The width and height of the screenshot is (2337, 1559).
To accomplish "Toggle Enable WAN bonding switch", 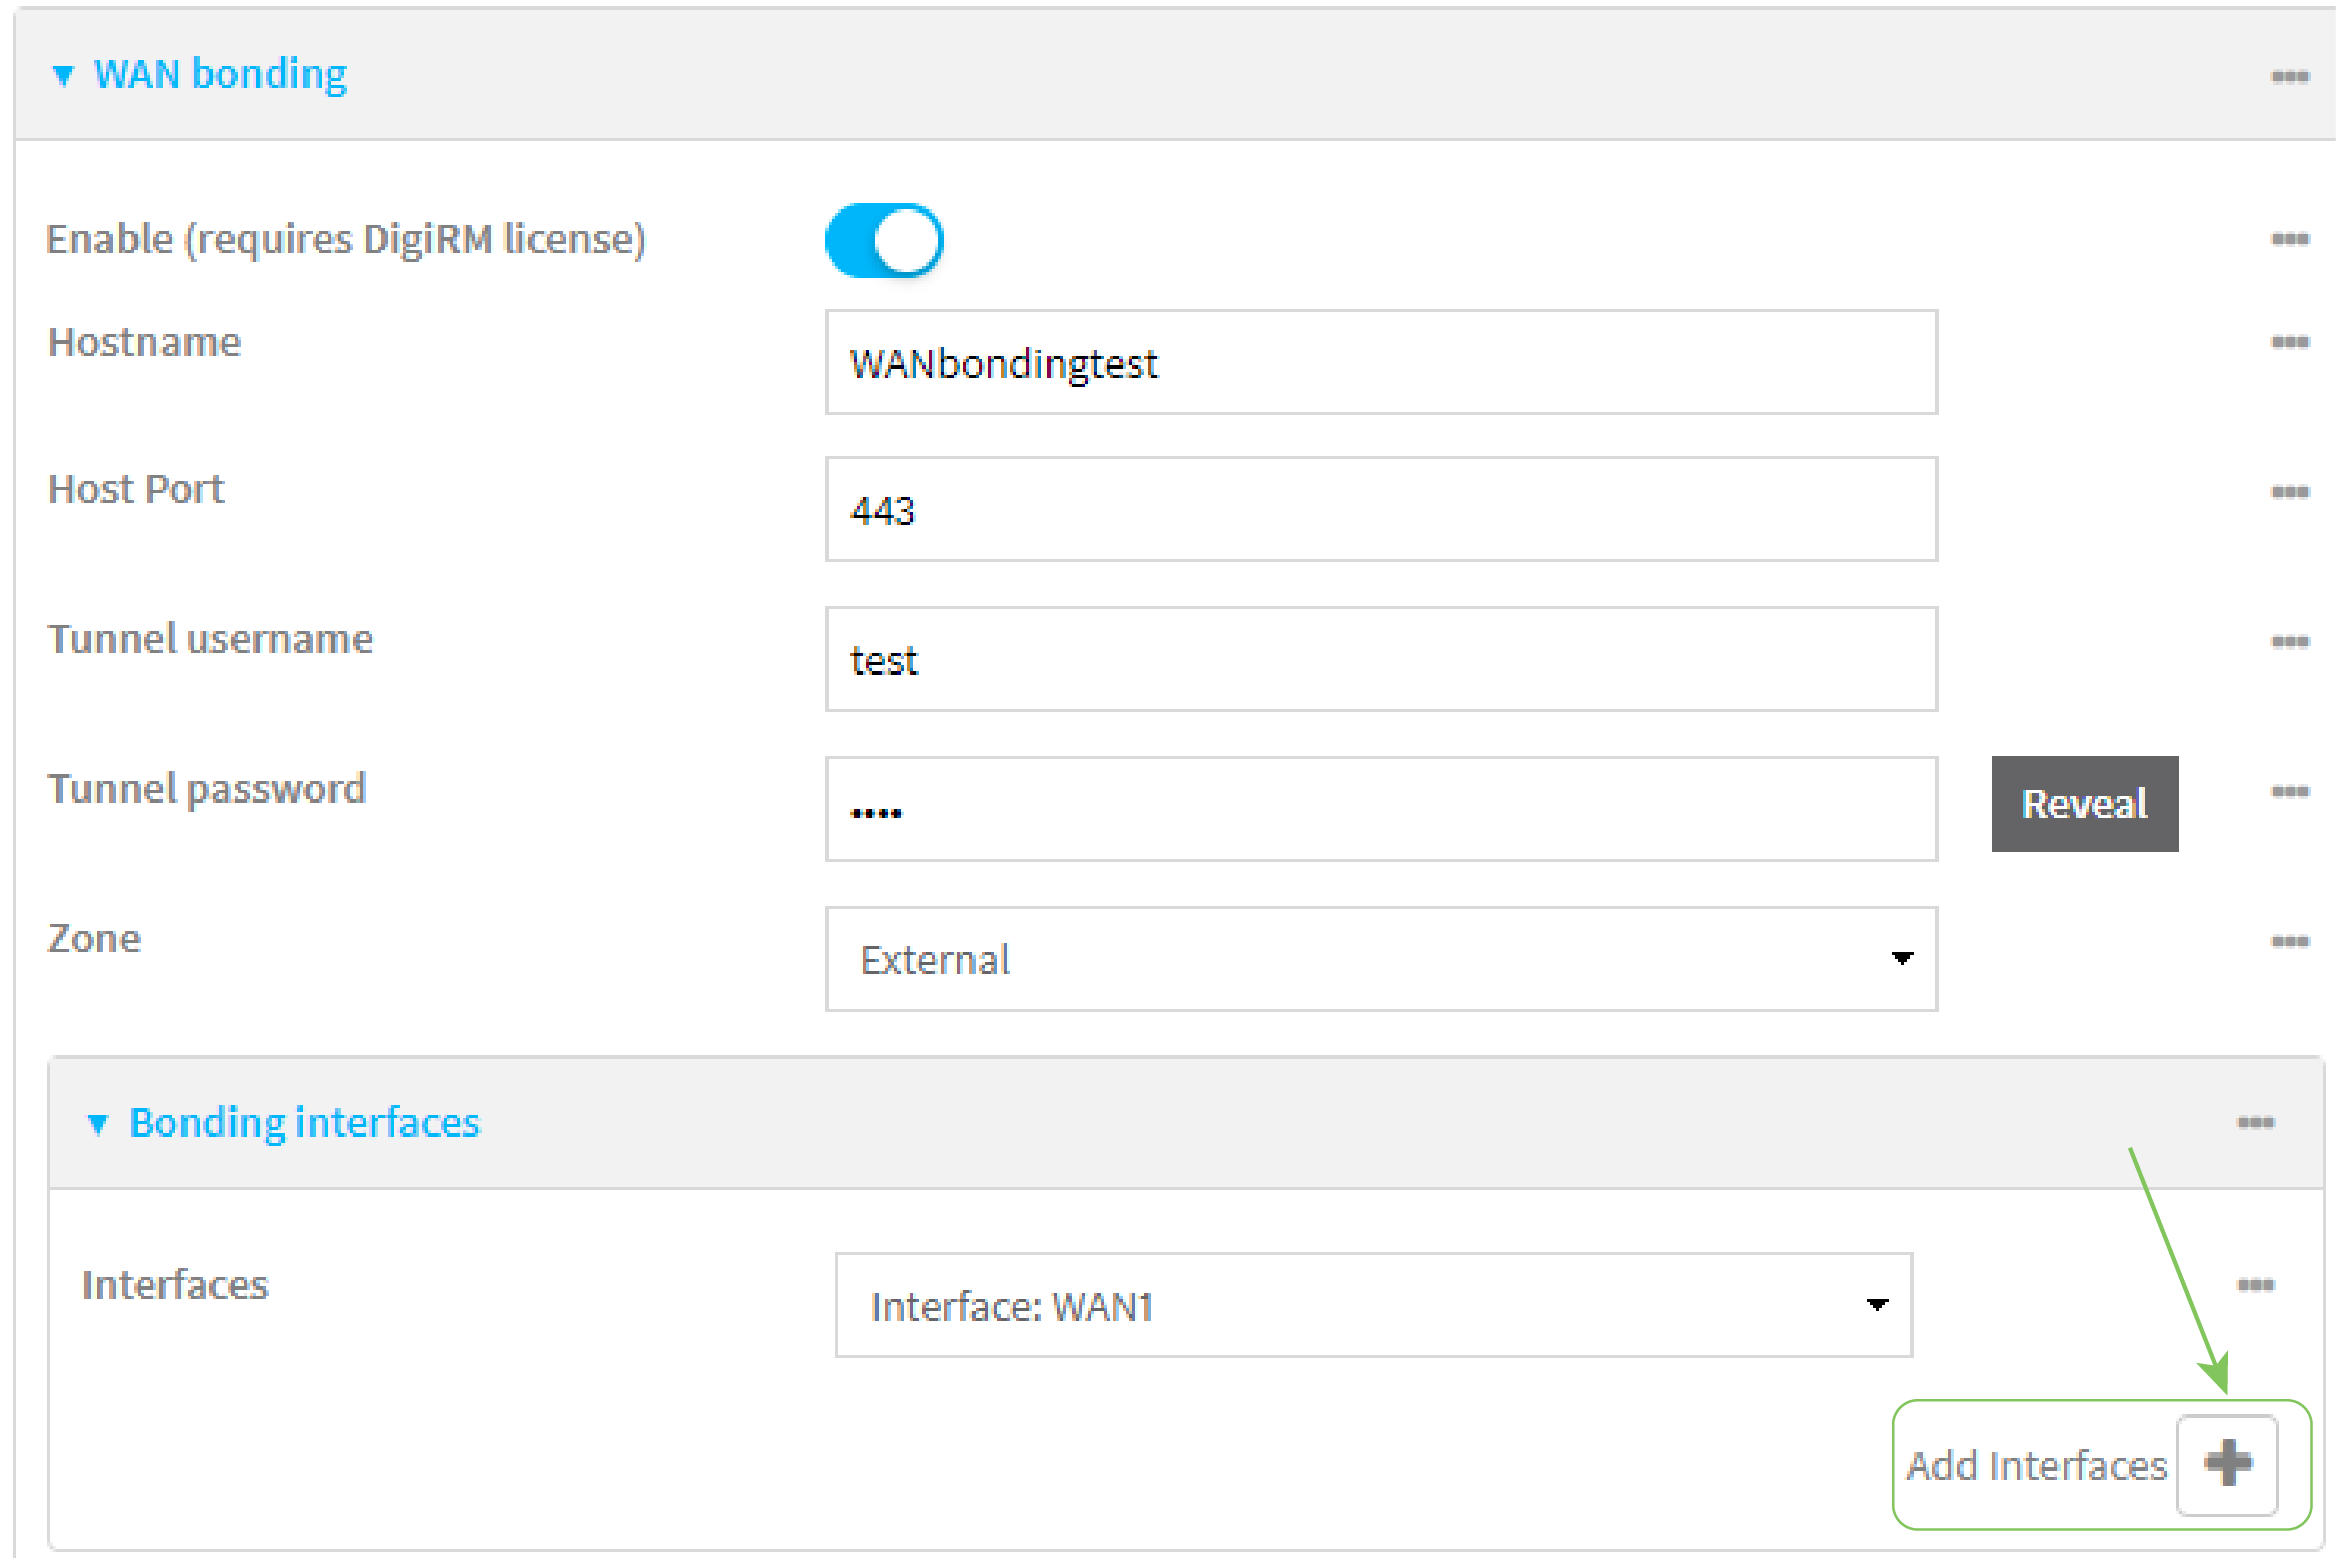I will pyautogui.click(x=884, y=241).
